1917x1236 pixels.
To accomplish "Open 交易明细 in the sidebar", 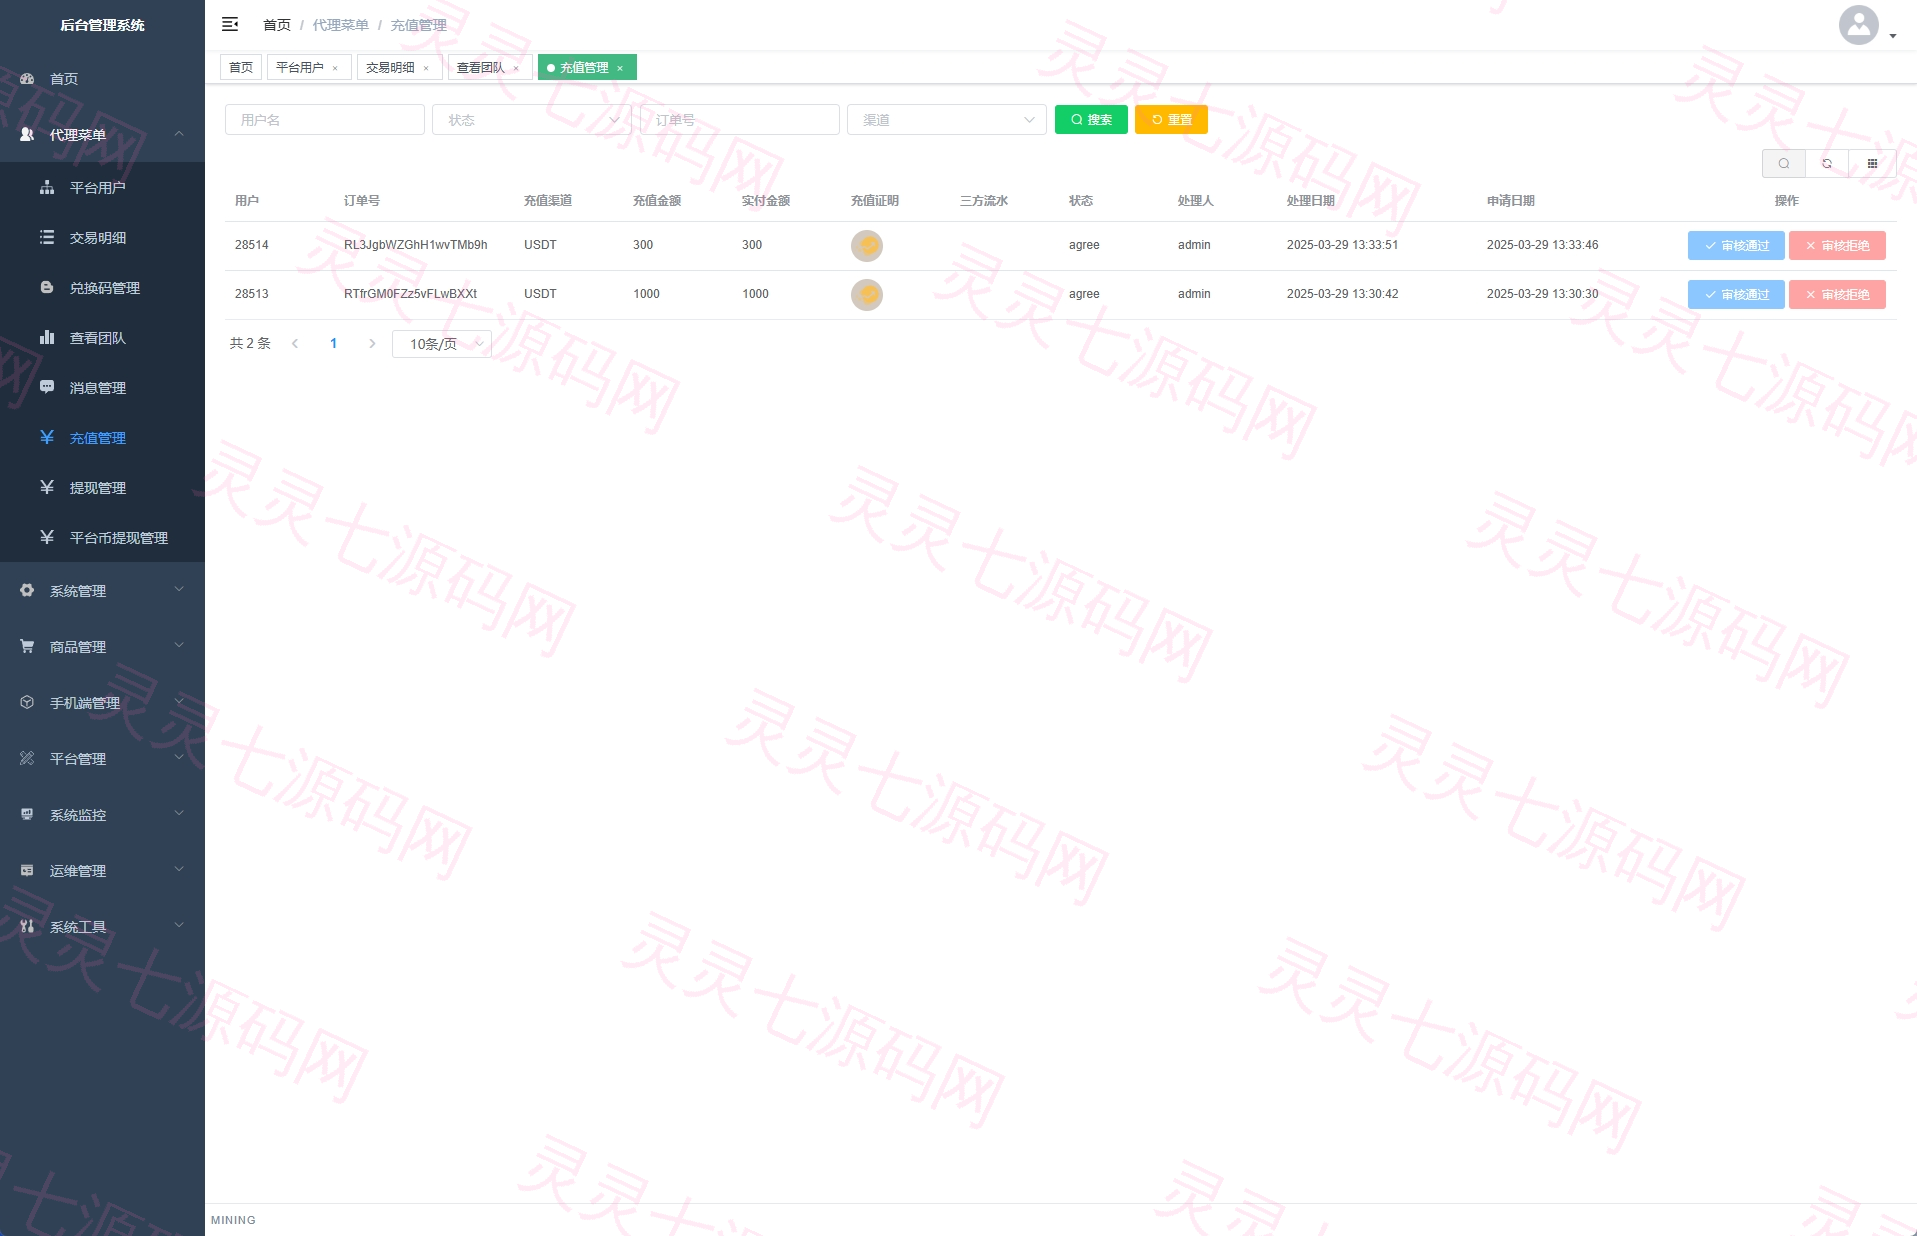I will (x=102, y=237).
